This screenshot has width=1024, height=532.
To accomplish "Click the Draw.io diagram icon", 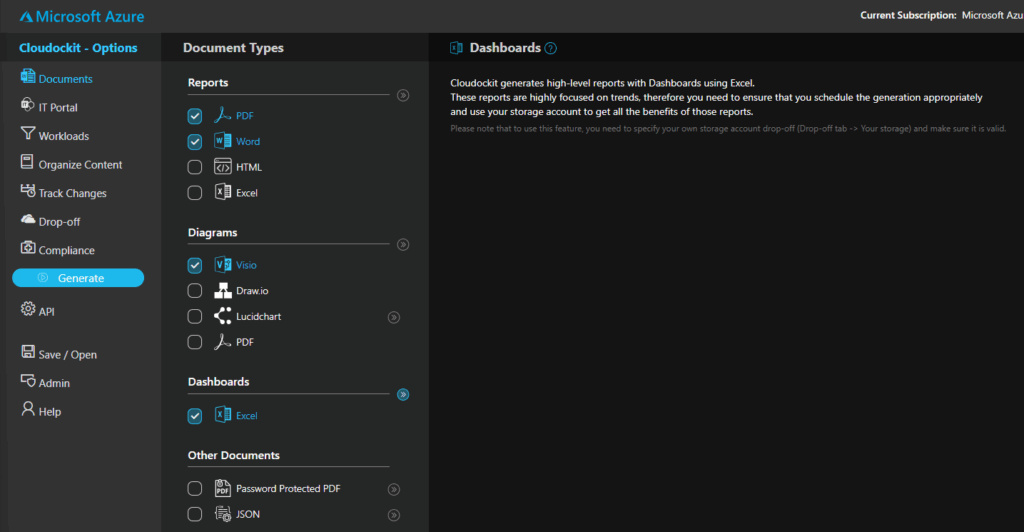I will pyautogui.click(x=222, y=291).
